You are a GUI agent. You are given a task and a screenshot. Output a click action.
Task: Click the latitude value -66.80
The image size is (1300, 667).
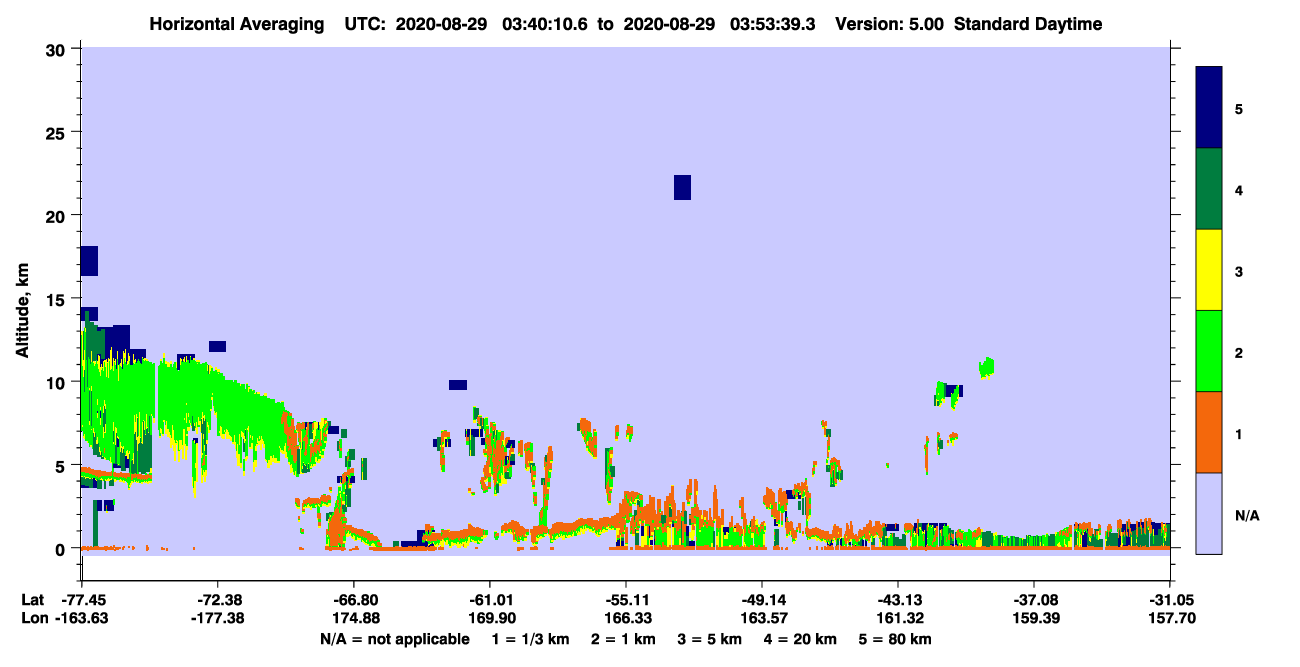click(x=353, y=600)
